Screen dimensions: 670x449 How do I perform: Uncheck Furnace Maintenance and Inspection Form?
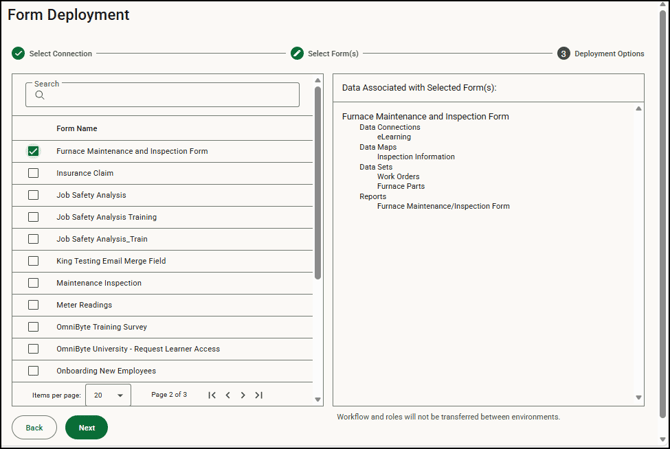(x=33, y=151)
